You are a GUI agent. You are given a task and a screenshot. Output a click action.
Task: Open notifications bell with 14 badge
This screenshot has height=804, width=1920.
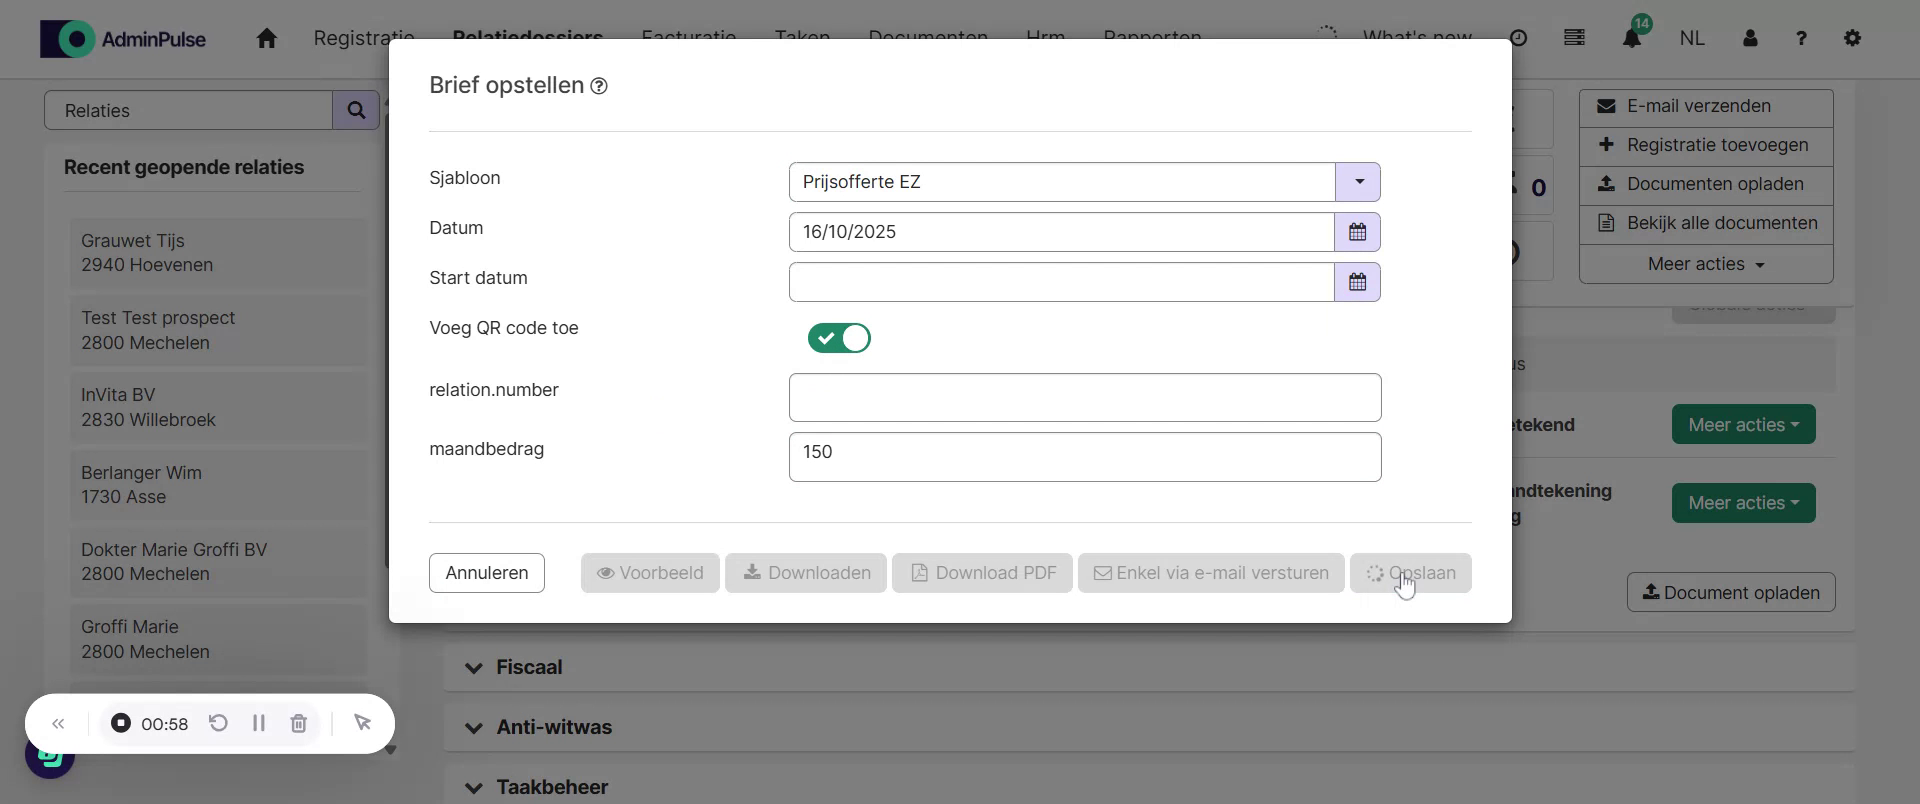pyautogui.click(x=1632, y=38)
